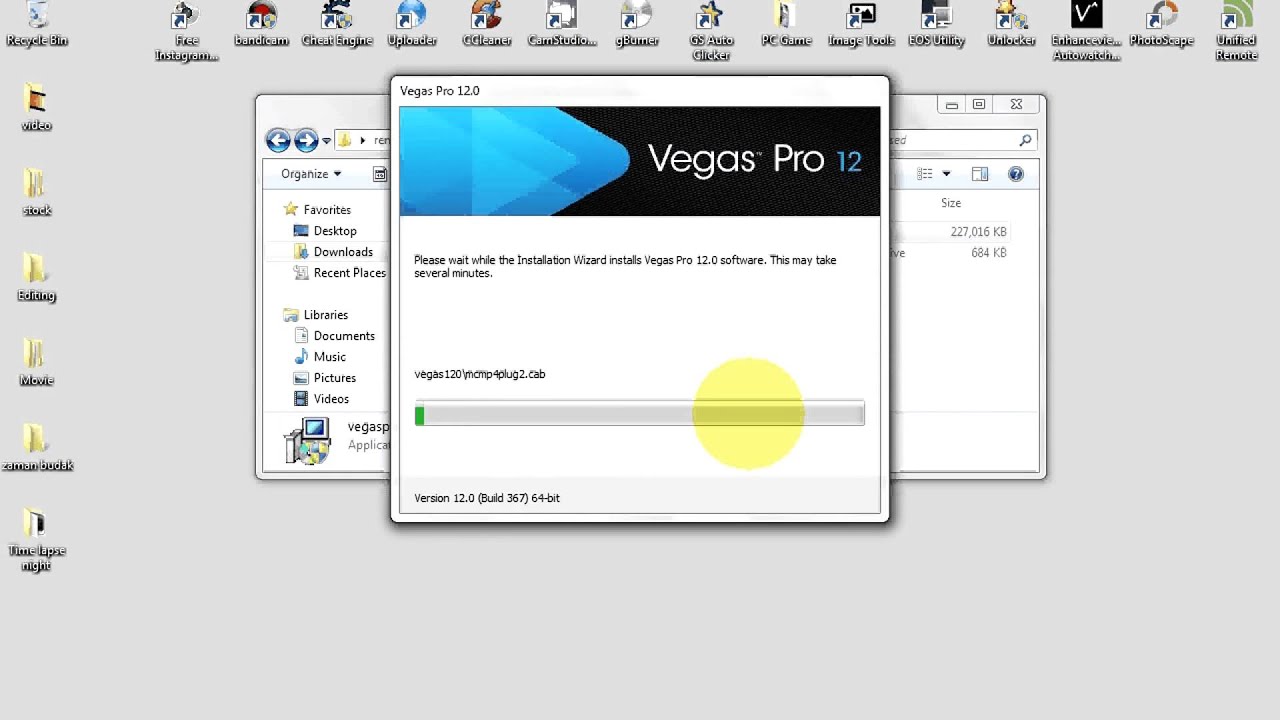Select the CCleaner desktop shortcut
The image size is (1280, 720).
487,24
